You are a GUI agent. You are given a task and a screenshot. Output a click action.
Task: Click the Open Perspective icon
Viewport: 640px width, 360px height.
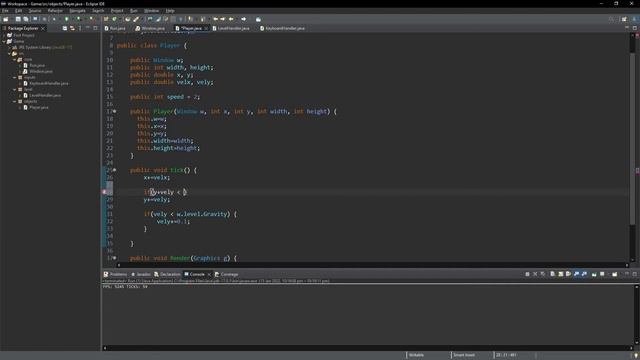pyautogui.click(x=624, y=19)
